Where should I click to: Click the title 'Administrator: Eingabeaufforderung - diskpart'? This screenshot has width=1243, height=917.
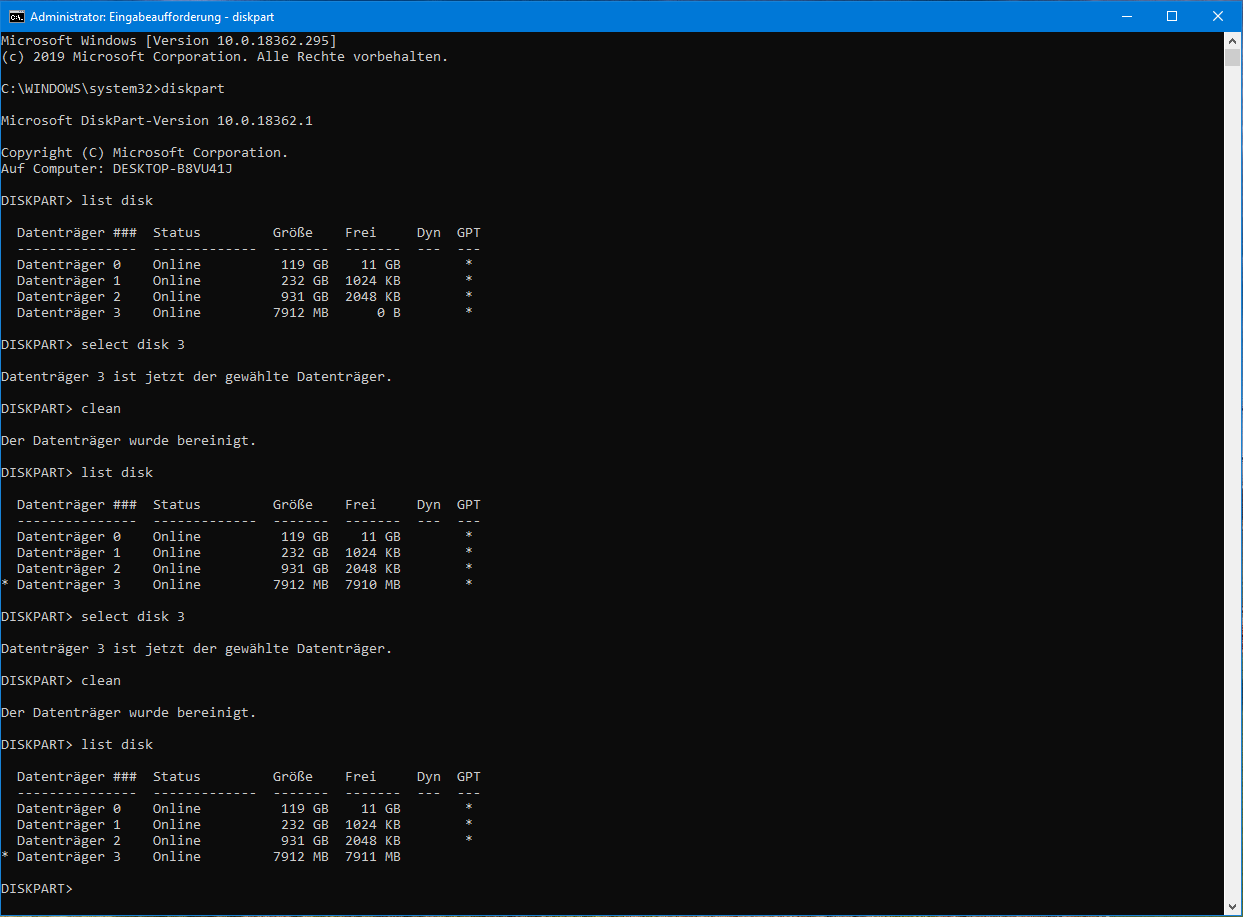(x=152, y=17)
